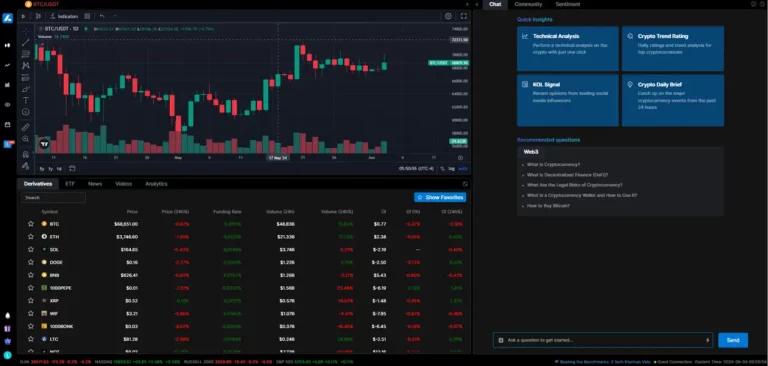Open the KOL Signal card
The width and height of the screenshot is (768, 366).
[x=568, y=100]
